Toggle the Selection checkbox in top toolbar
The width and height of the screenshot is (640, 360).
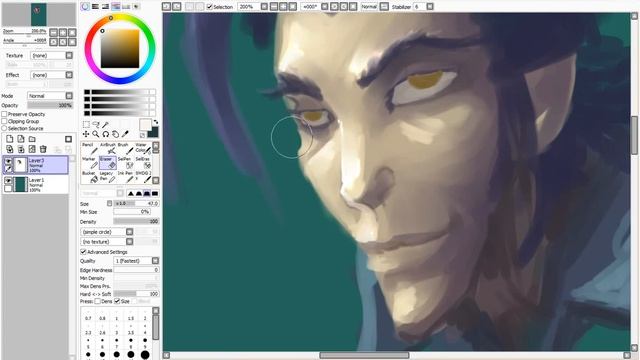pos(210,7)
